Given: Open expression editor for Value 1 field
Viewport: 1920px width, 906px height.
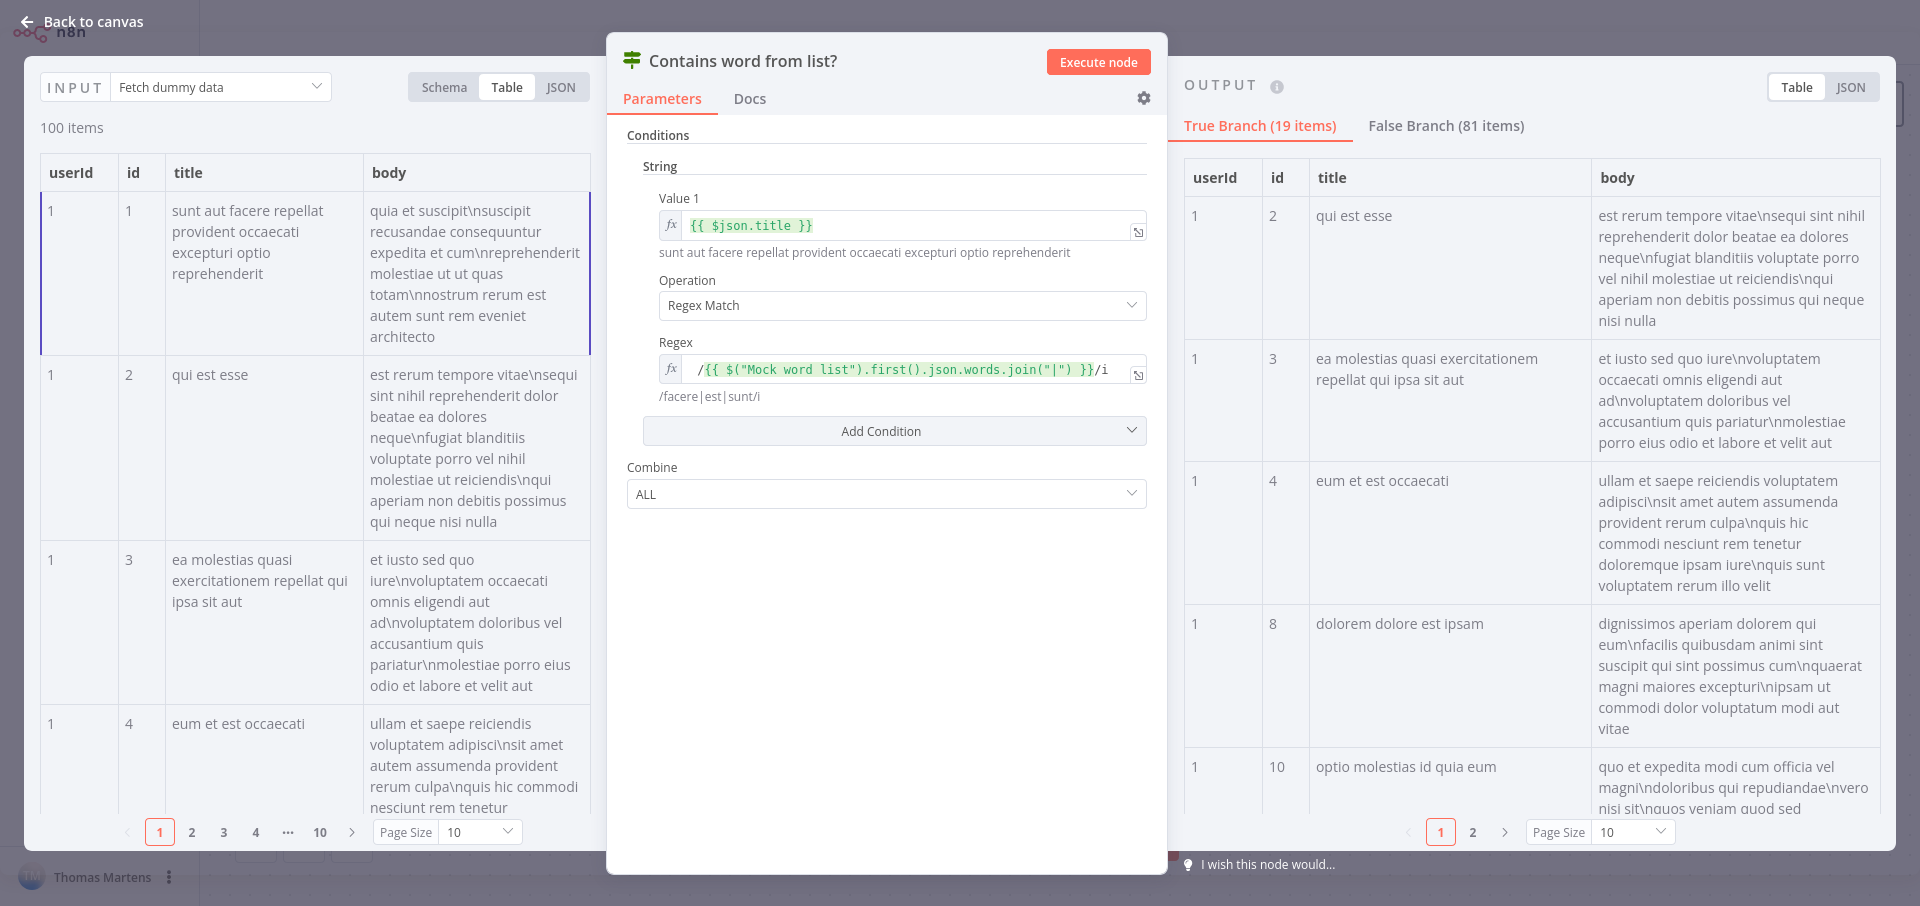Looking at the screenshot, I should tap(1138, 232).
